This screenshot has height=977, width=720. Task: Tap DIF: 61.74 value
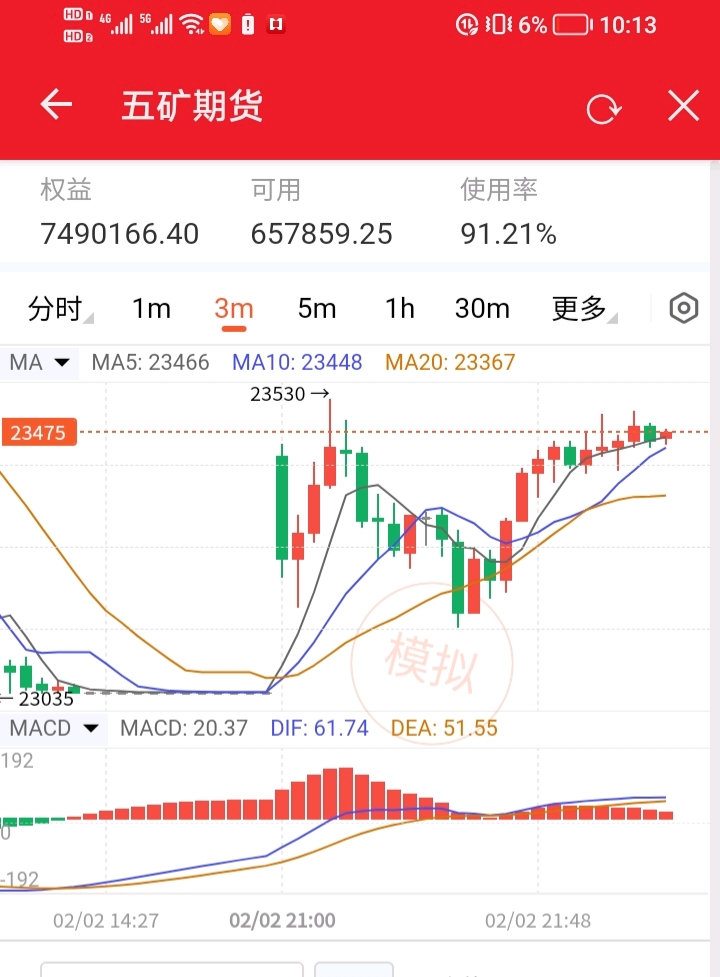(320, 728)
